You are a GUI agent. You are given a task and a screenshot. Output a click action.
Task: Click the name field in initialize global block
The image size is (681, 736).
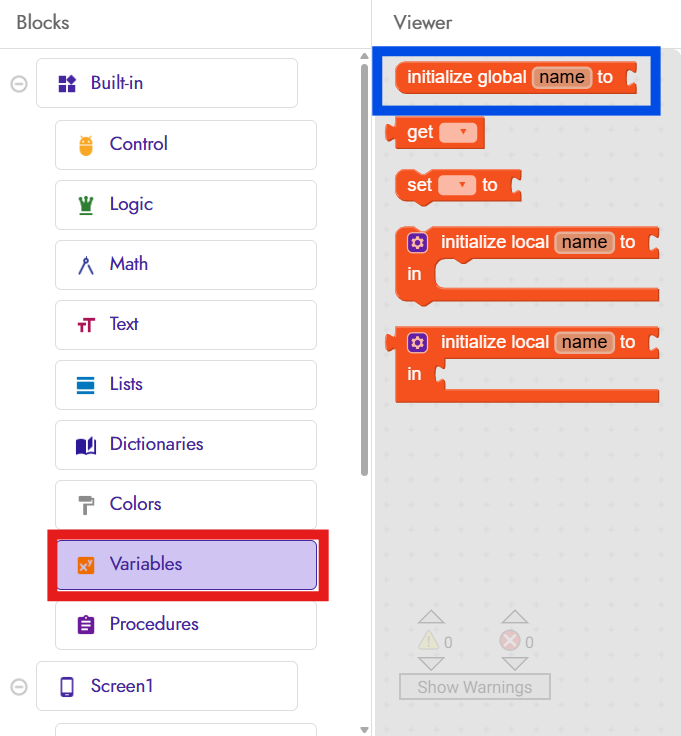[x=561, y=78]
